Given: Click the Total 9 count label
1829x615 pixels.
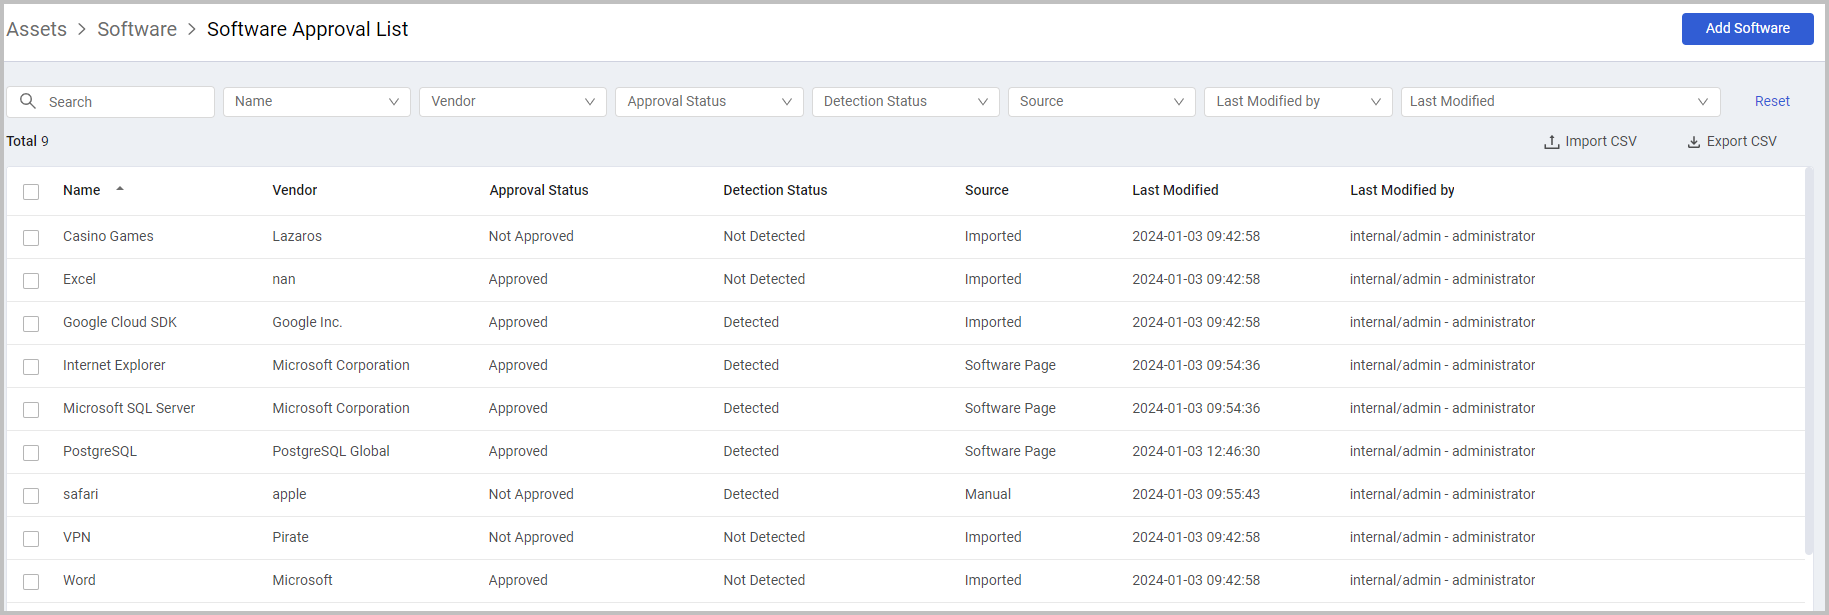Looking at the screenshot, I should click(x=28, y=141).
